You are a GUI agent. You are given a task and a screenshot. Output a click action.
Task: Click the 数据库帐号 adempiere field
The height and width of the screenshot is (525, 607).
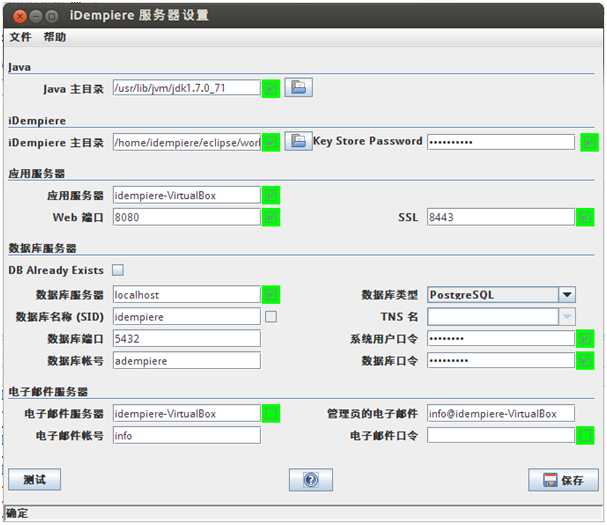[187, 361]
